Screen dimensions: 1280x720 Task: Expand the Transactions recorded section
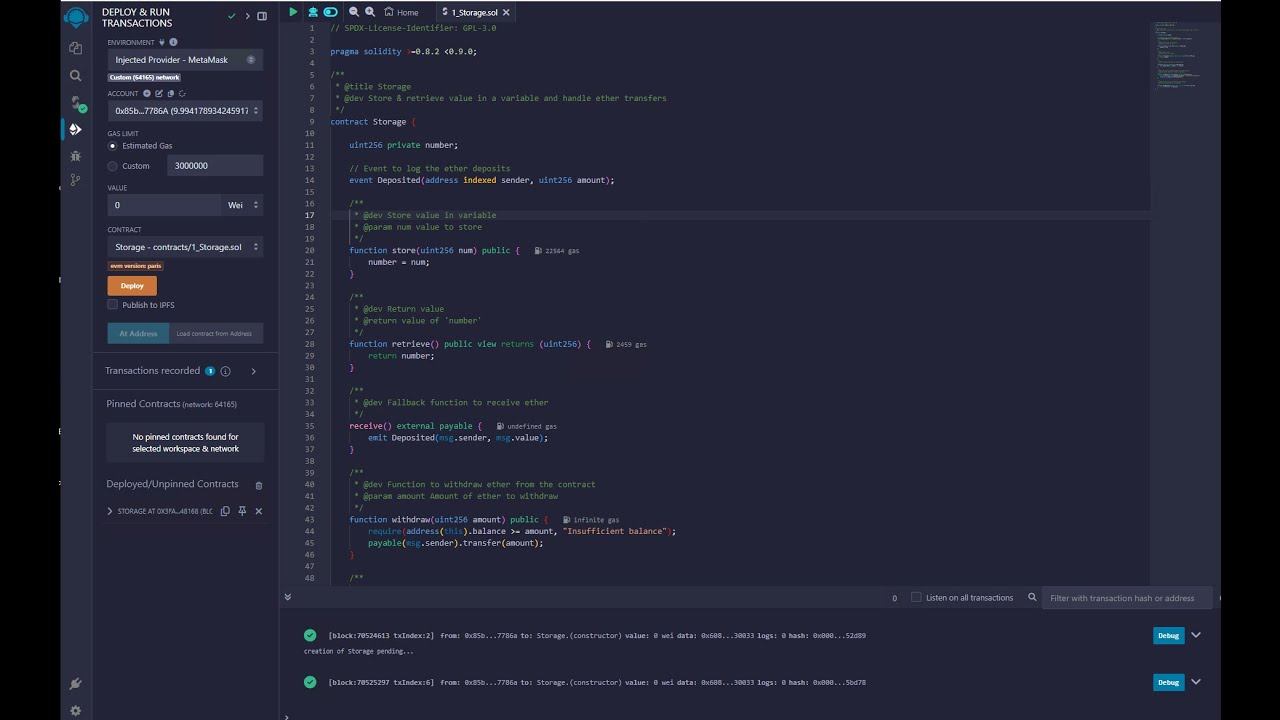coord(253,371)
